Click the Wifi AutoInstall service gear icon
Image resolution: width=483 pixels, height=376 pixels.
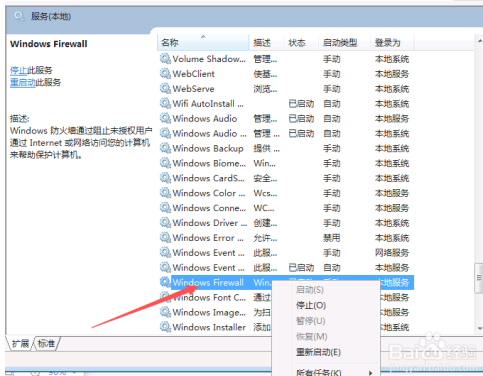(x=165, y=103)
